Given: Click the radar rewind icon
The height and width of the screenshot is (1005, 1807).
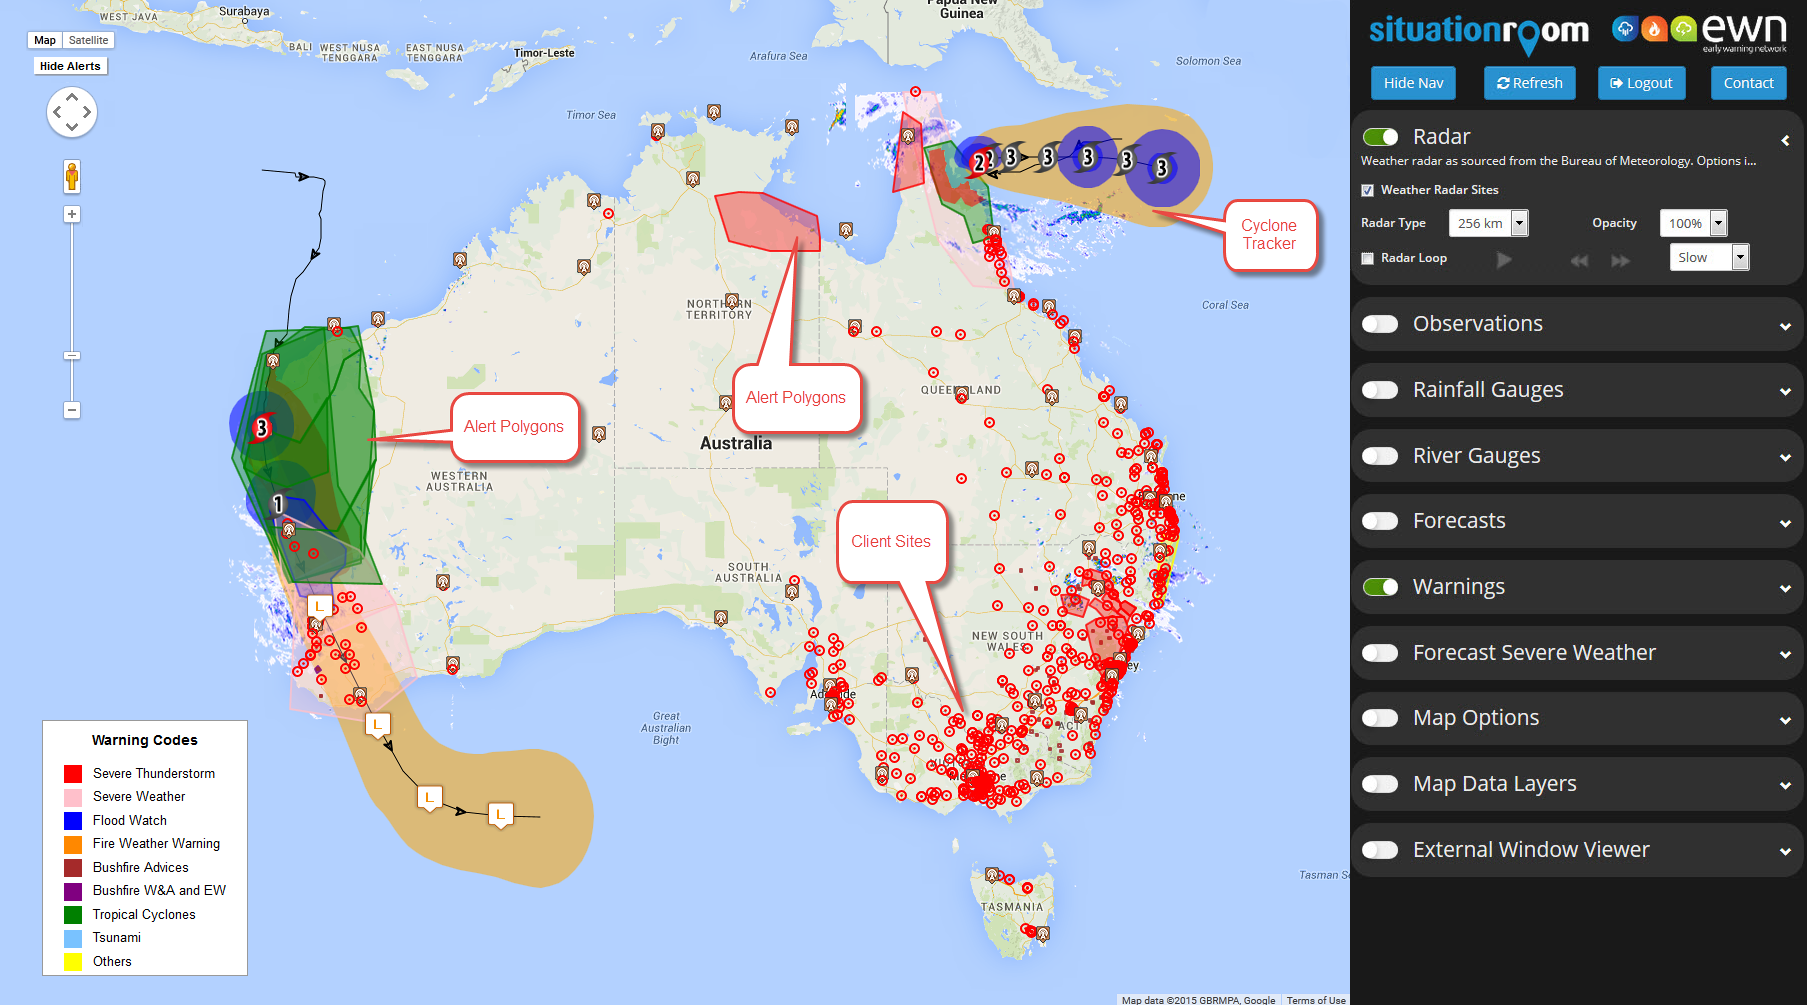Looking at the screenshot, I should tap(1579, 260).
